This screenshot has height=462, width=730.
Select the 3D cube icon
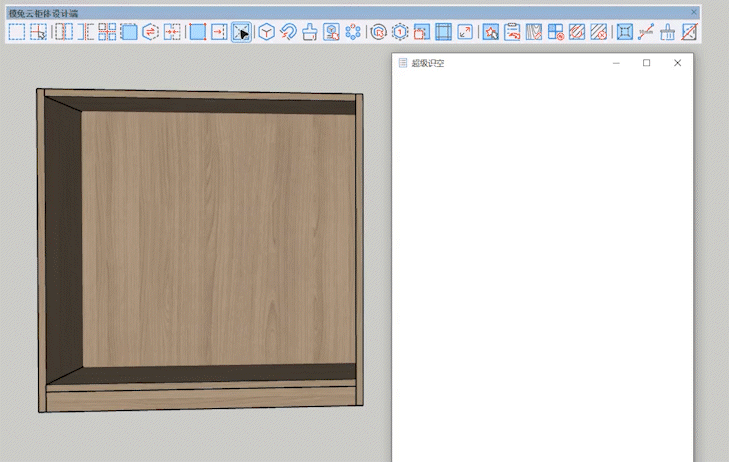pyautogui.click(x=266, y=32)
